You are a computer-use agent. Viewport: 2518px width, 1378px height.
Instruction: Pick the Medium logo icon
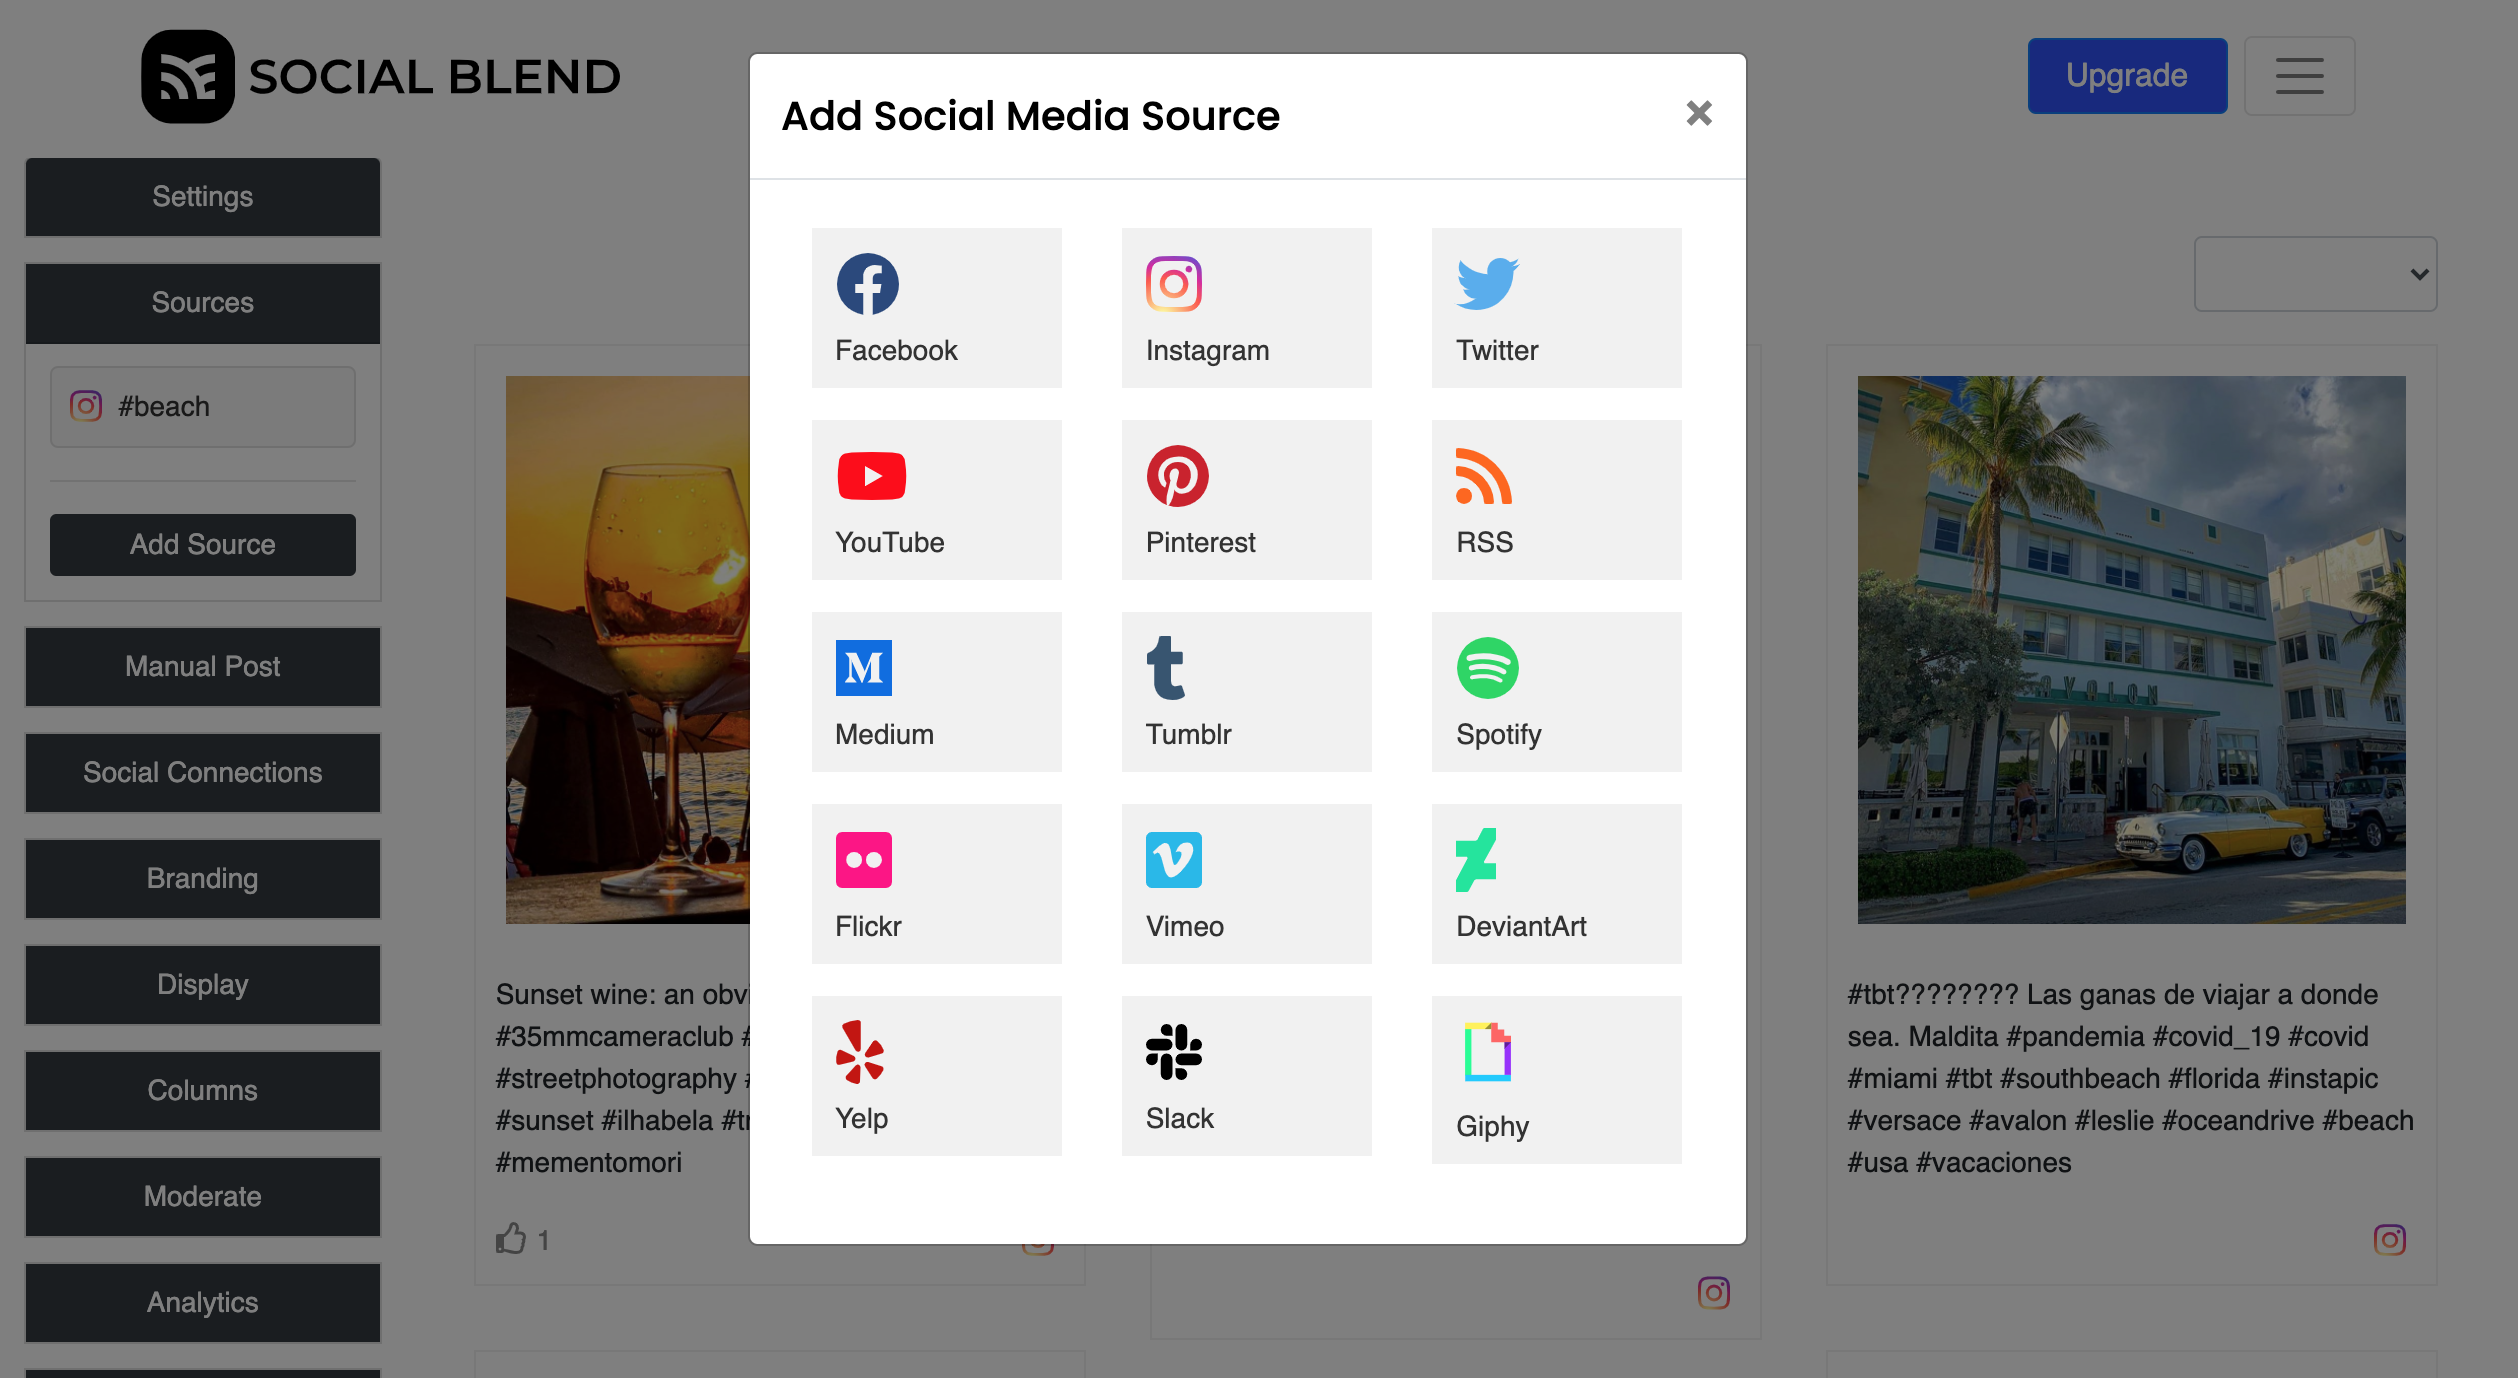click(863, 668)
